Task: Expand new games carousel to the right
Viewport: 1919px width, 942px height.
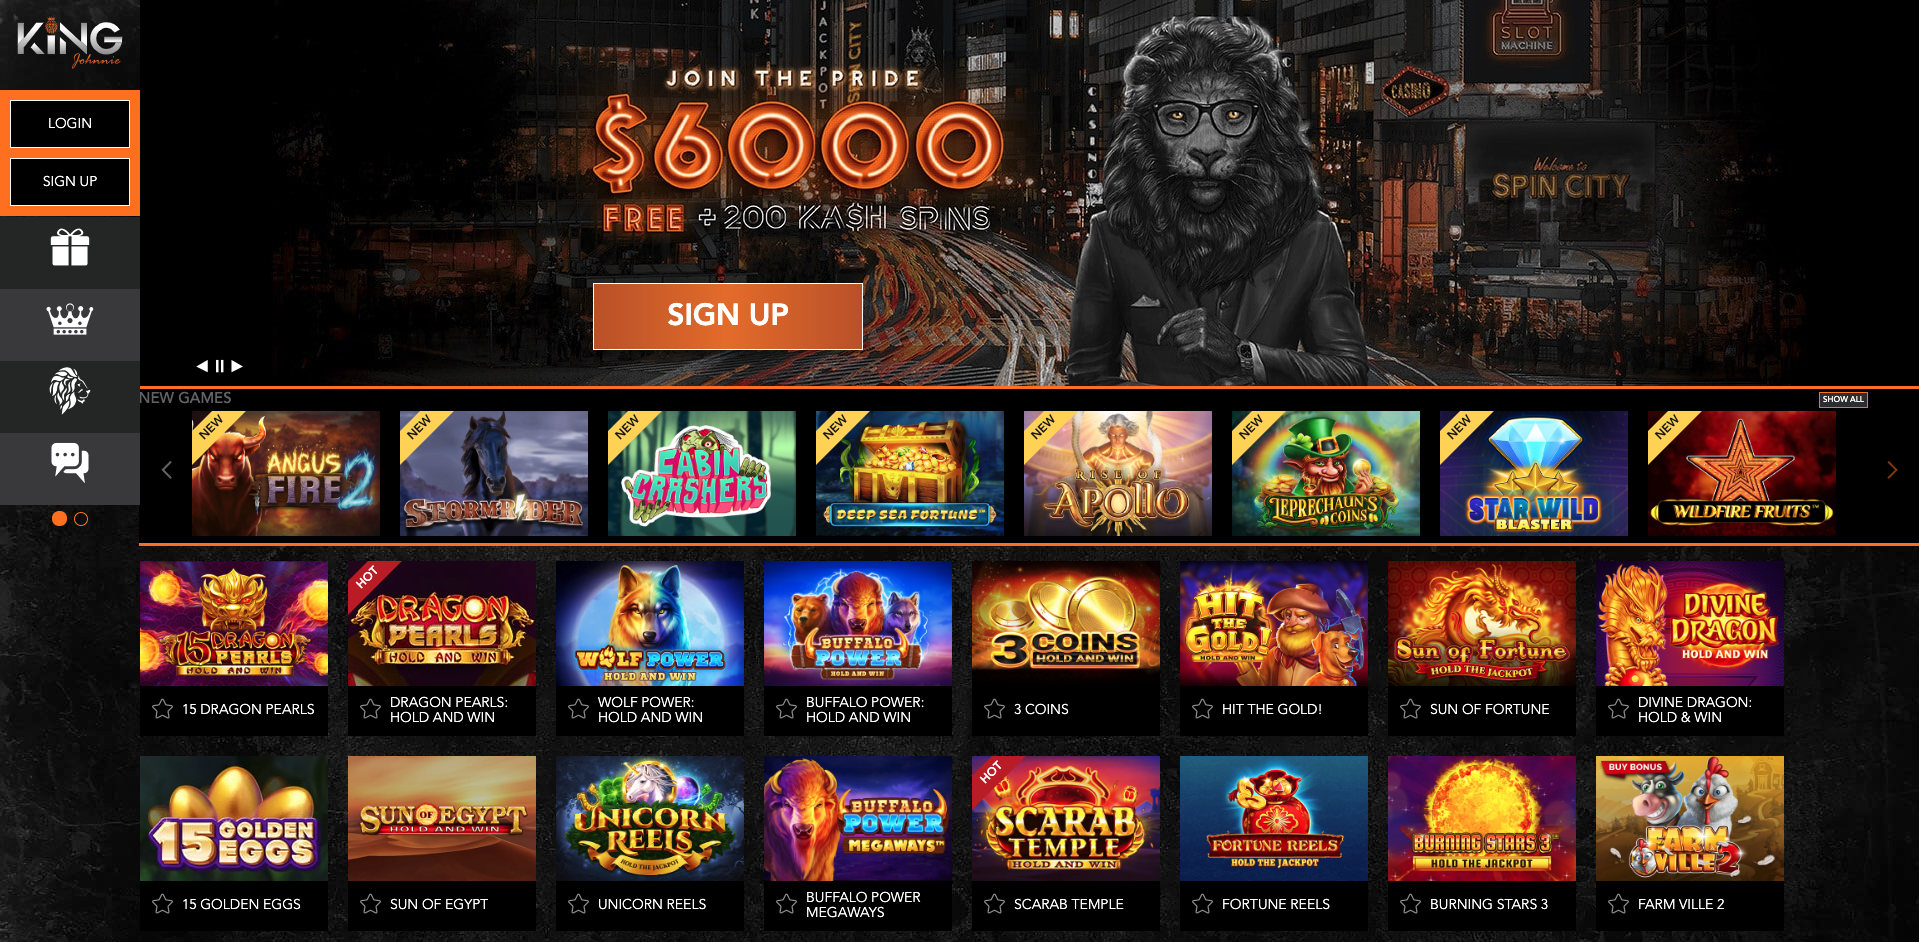Action: click(1891, 470)
